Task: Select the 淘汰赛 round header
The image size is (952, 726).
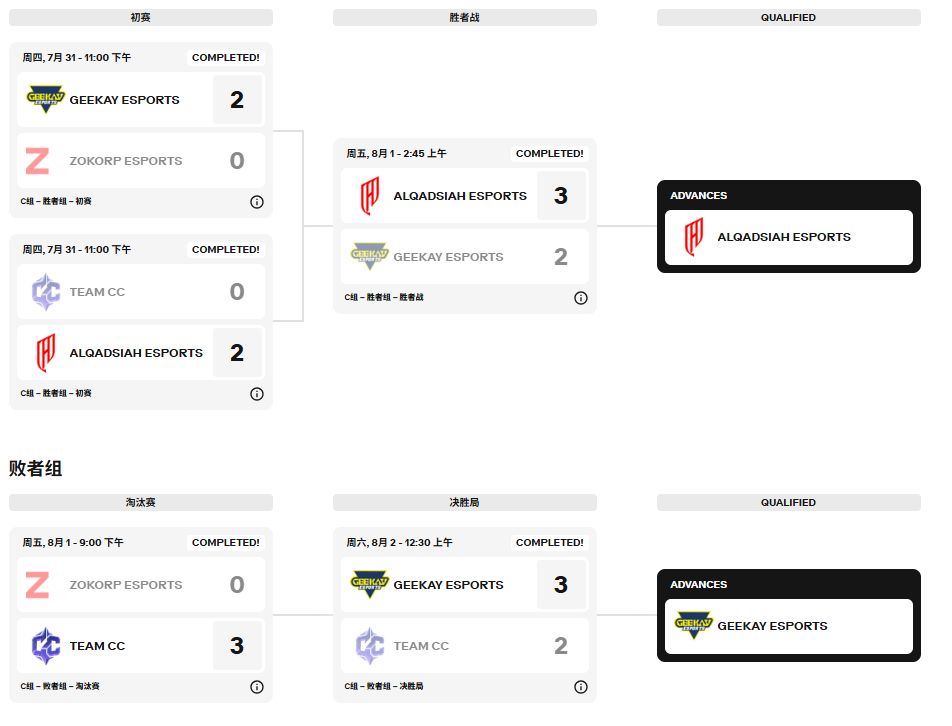Action: (141, 502)
